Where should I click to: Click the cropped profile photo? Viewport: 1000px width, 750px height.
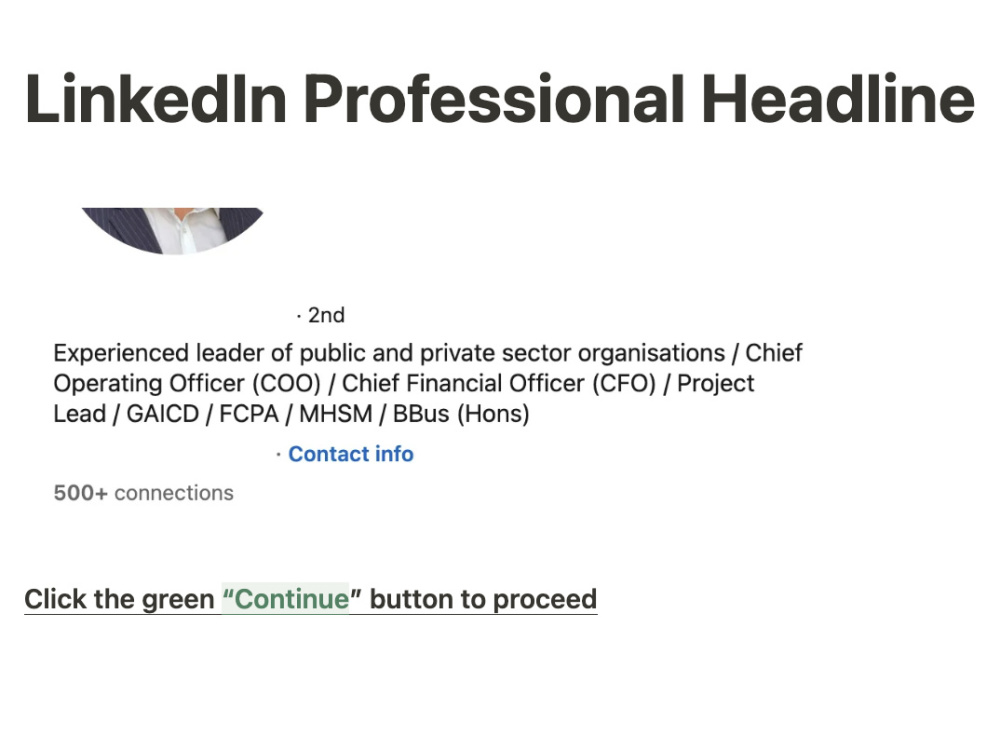[x=172, y=231]
